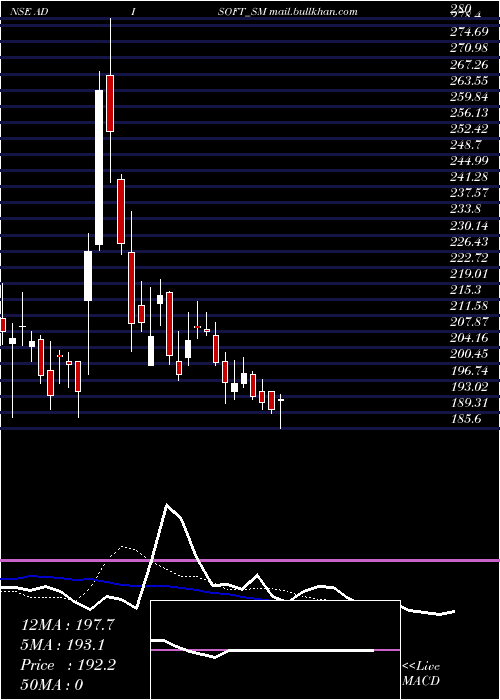The width and height of the screenshot is (500, 700).
Task: Click the 222.72 price axis label
Action: point(468,258)
